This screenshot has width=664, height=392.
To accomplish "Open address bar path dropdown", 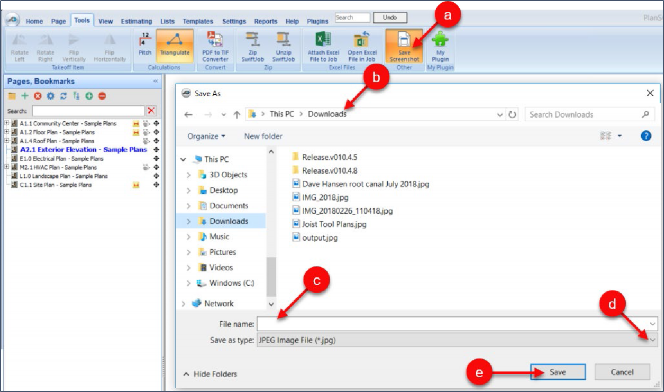I will 500,115.
